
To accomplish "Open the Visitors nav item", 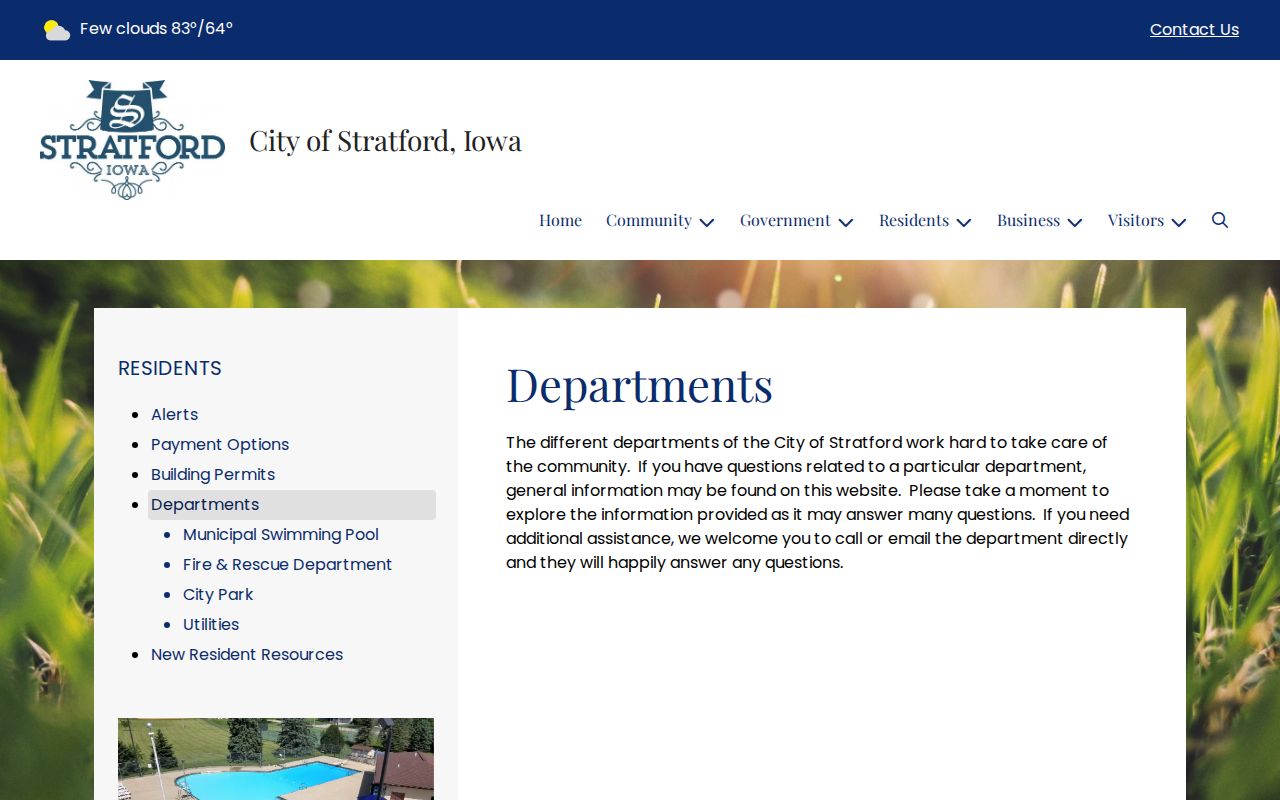I will [x=1136, y=220].
